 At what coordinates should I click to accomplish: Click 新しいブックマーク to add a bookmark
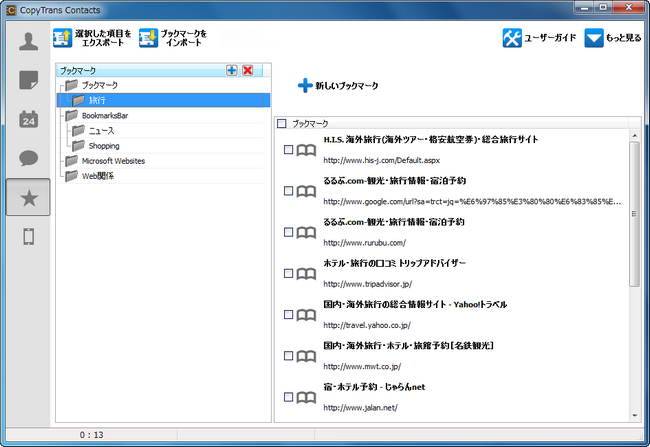(338, 85)
